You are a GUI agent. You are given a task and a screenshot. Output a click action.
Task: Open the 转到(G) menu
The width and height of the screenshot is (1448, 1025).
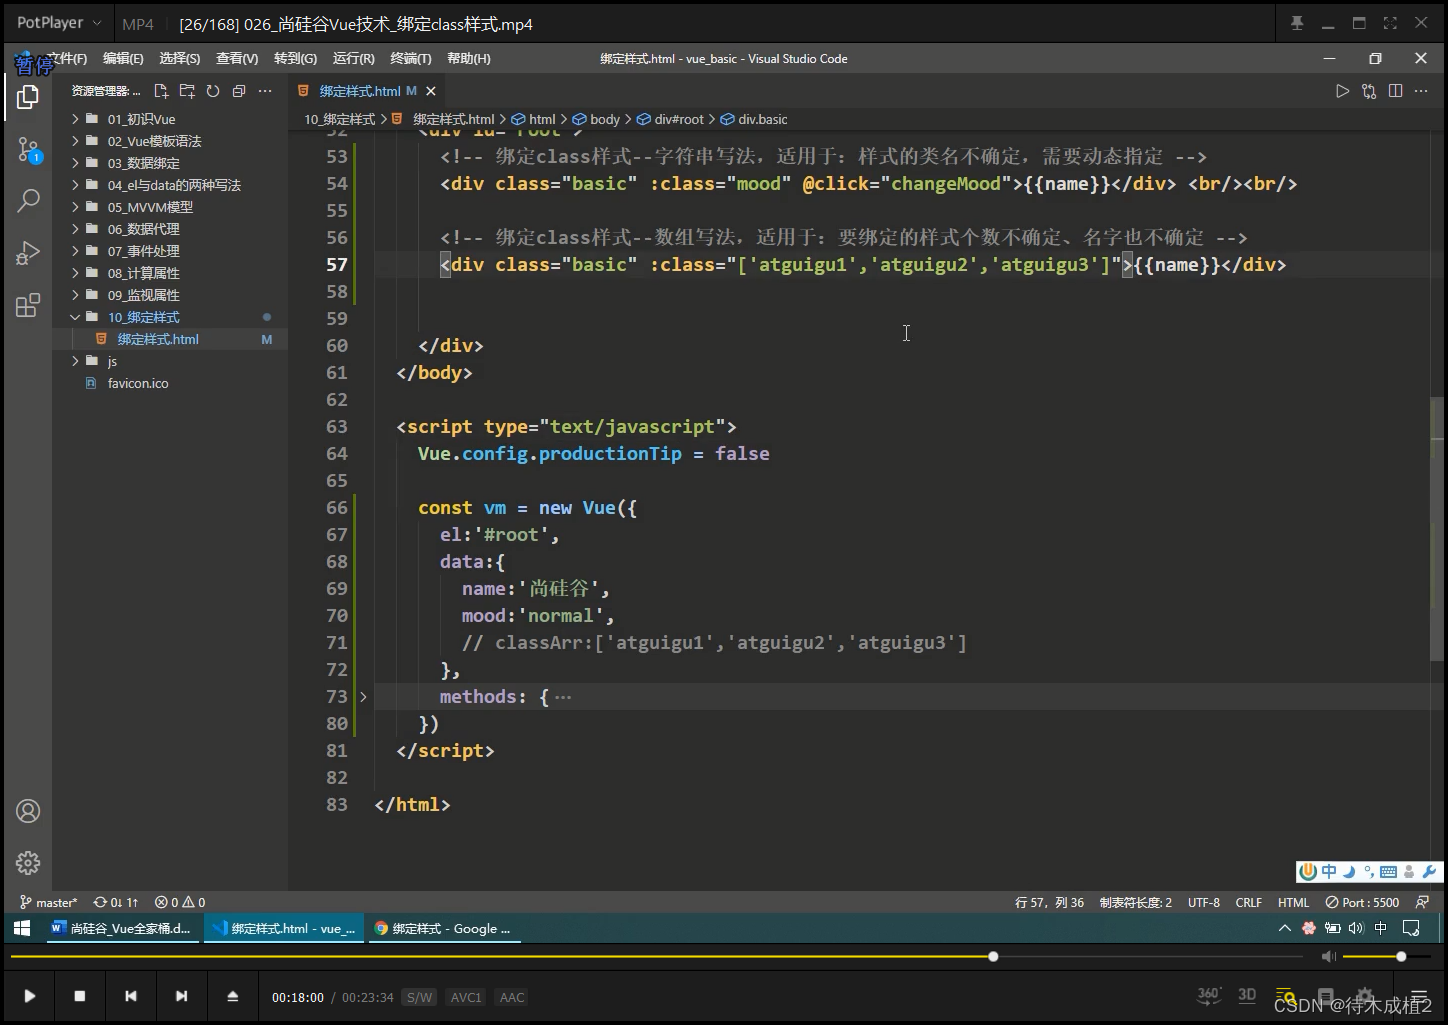tap(295, 59)
